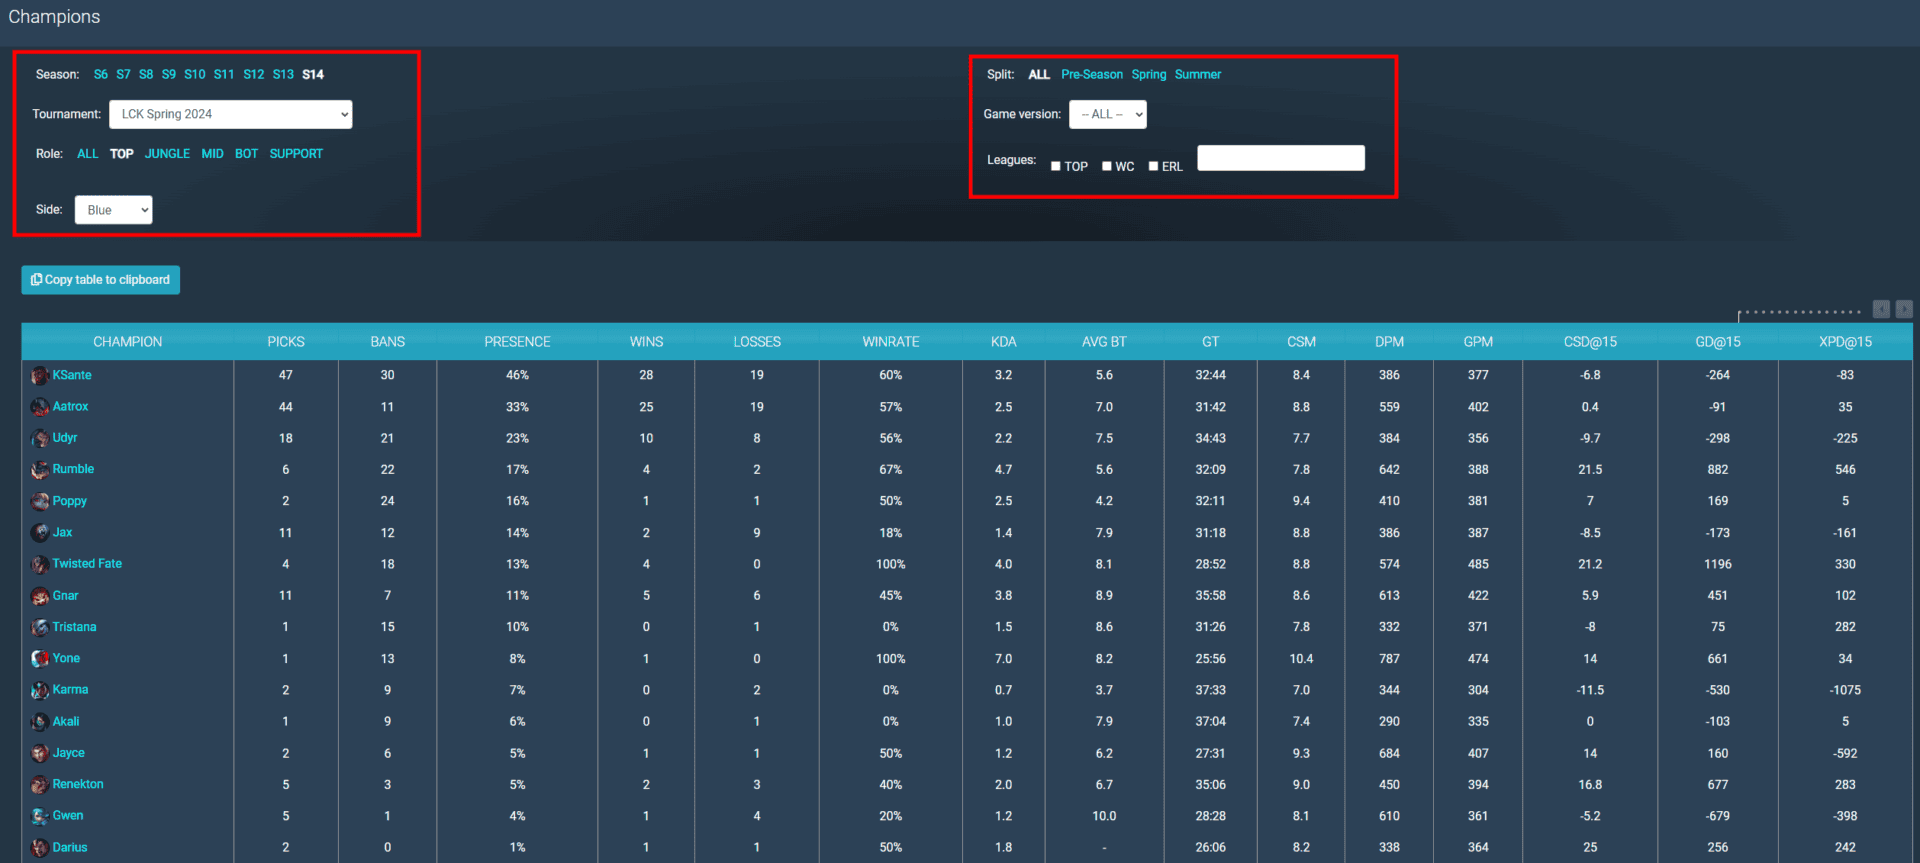The width and height of the screenshot is (1920, 863).
Task: Open the Tournament dropdown showing LCK Spring 2024
Action: (x=230, y=115)
